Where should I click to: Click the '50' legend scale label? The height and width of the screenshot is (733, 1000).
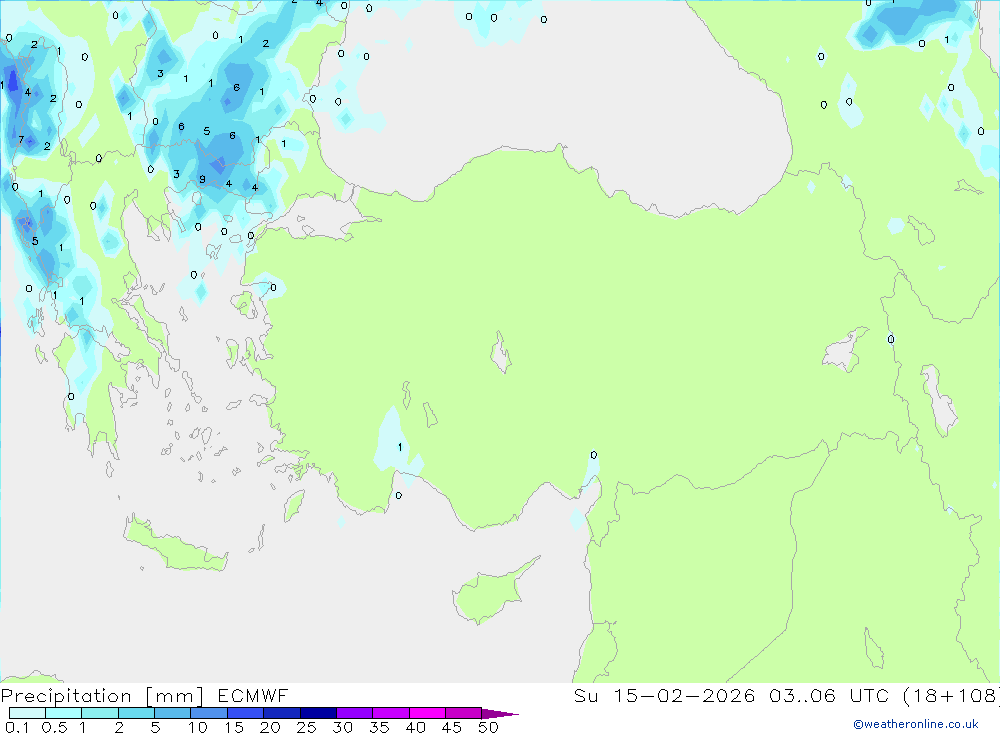[x=489, y=727]
